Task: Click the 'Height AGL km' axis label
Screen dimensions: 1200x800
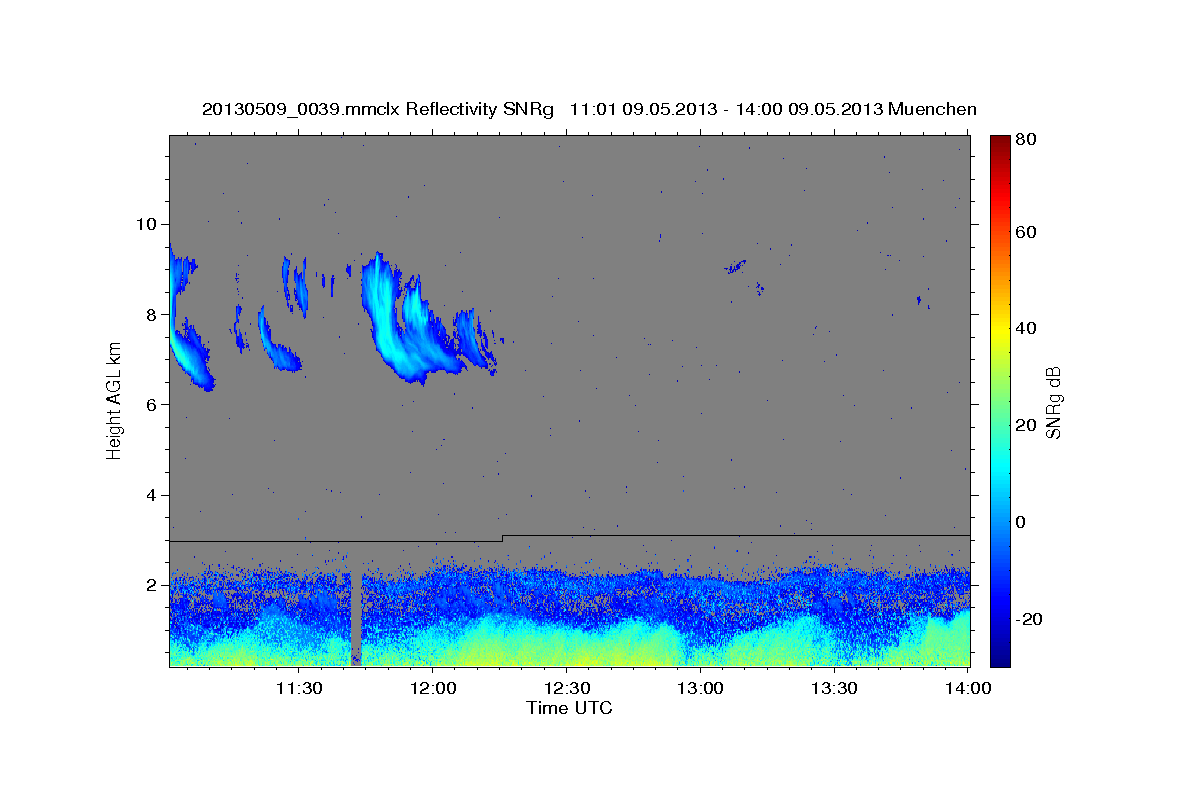Action: pos(114,401)
